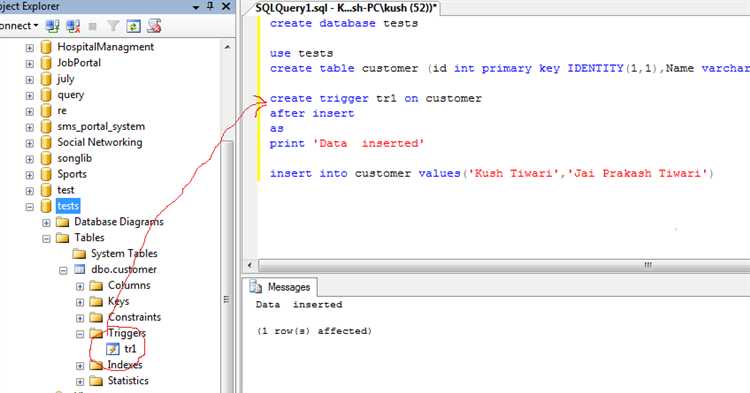
Task: Select the tr1 trigger icon
Action: [x=113, y=349]
